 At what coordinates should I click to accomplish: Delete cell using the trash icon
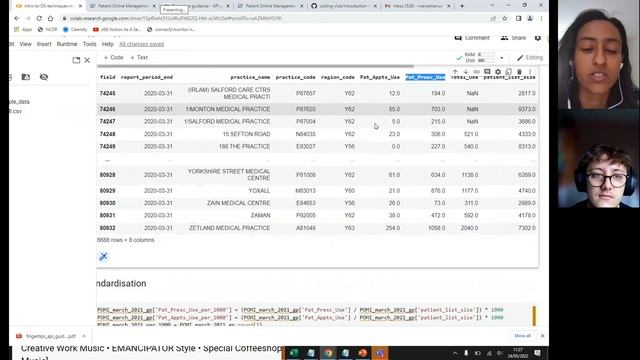(519, 72)
